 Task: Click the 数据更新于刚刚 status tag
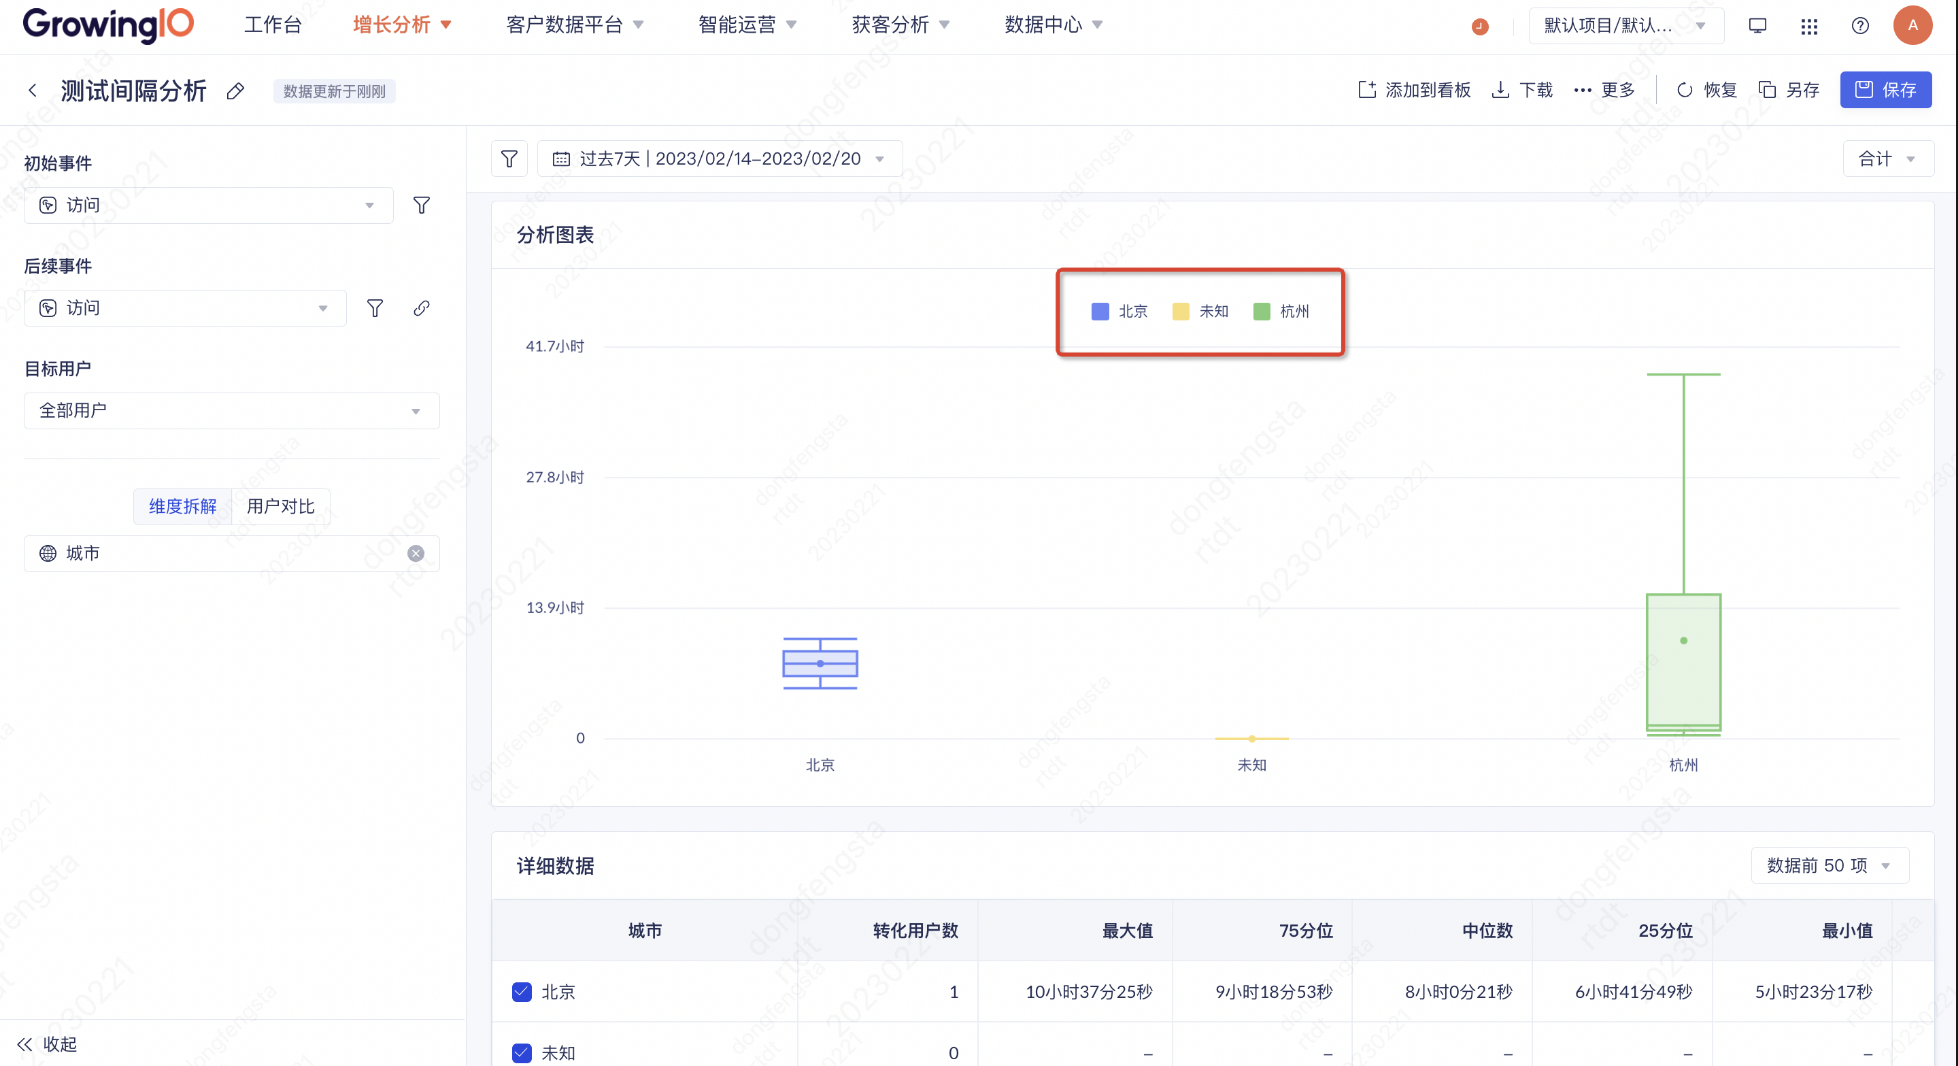(334, 91)
